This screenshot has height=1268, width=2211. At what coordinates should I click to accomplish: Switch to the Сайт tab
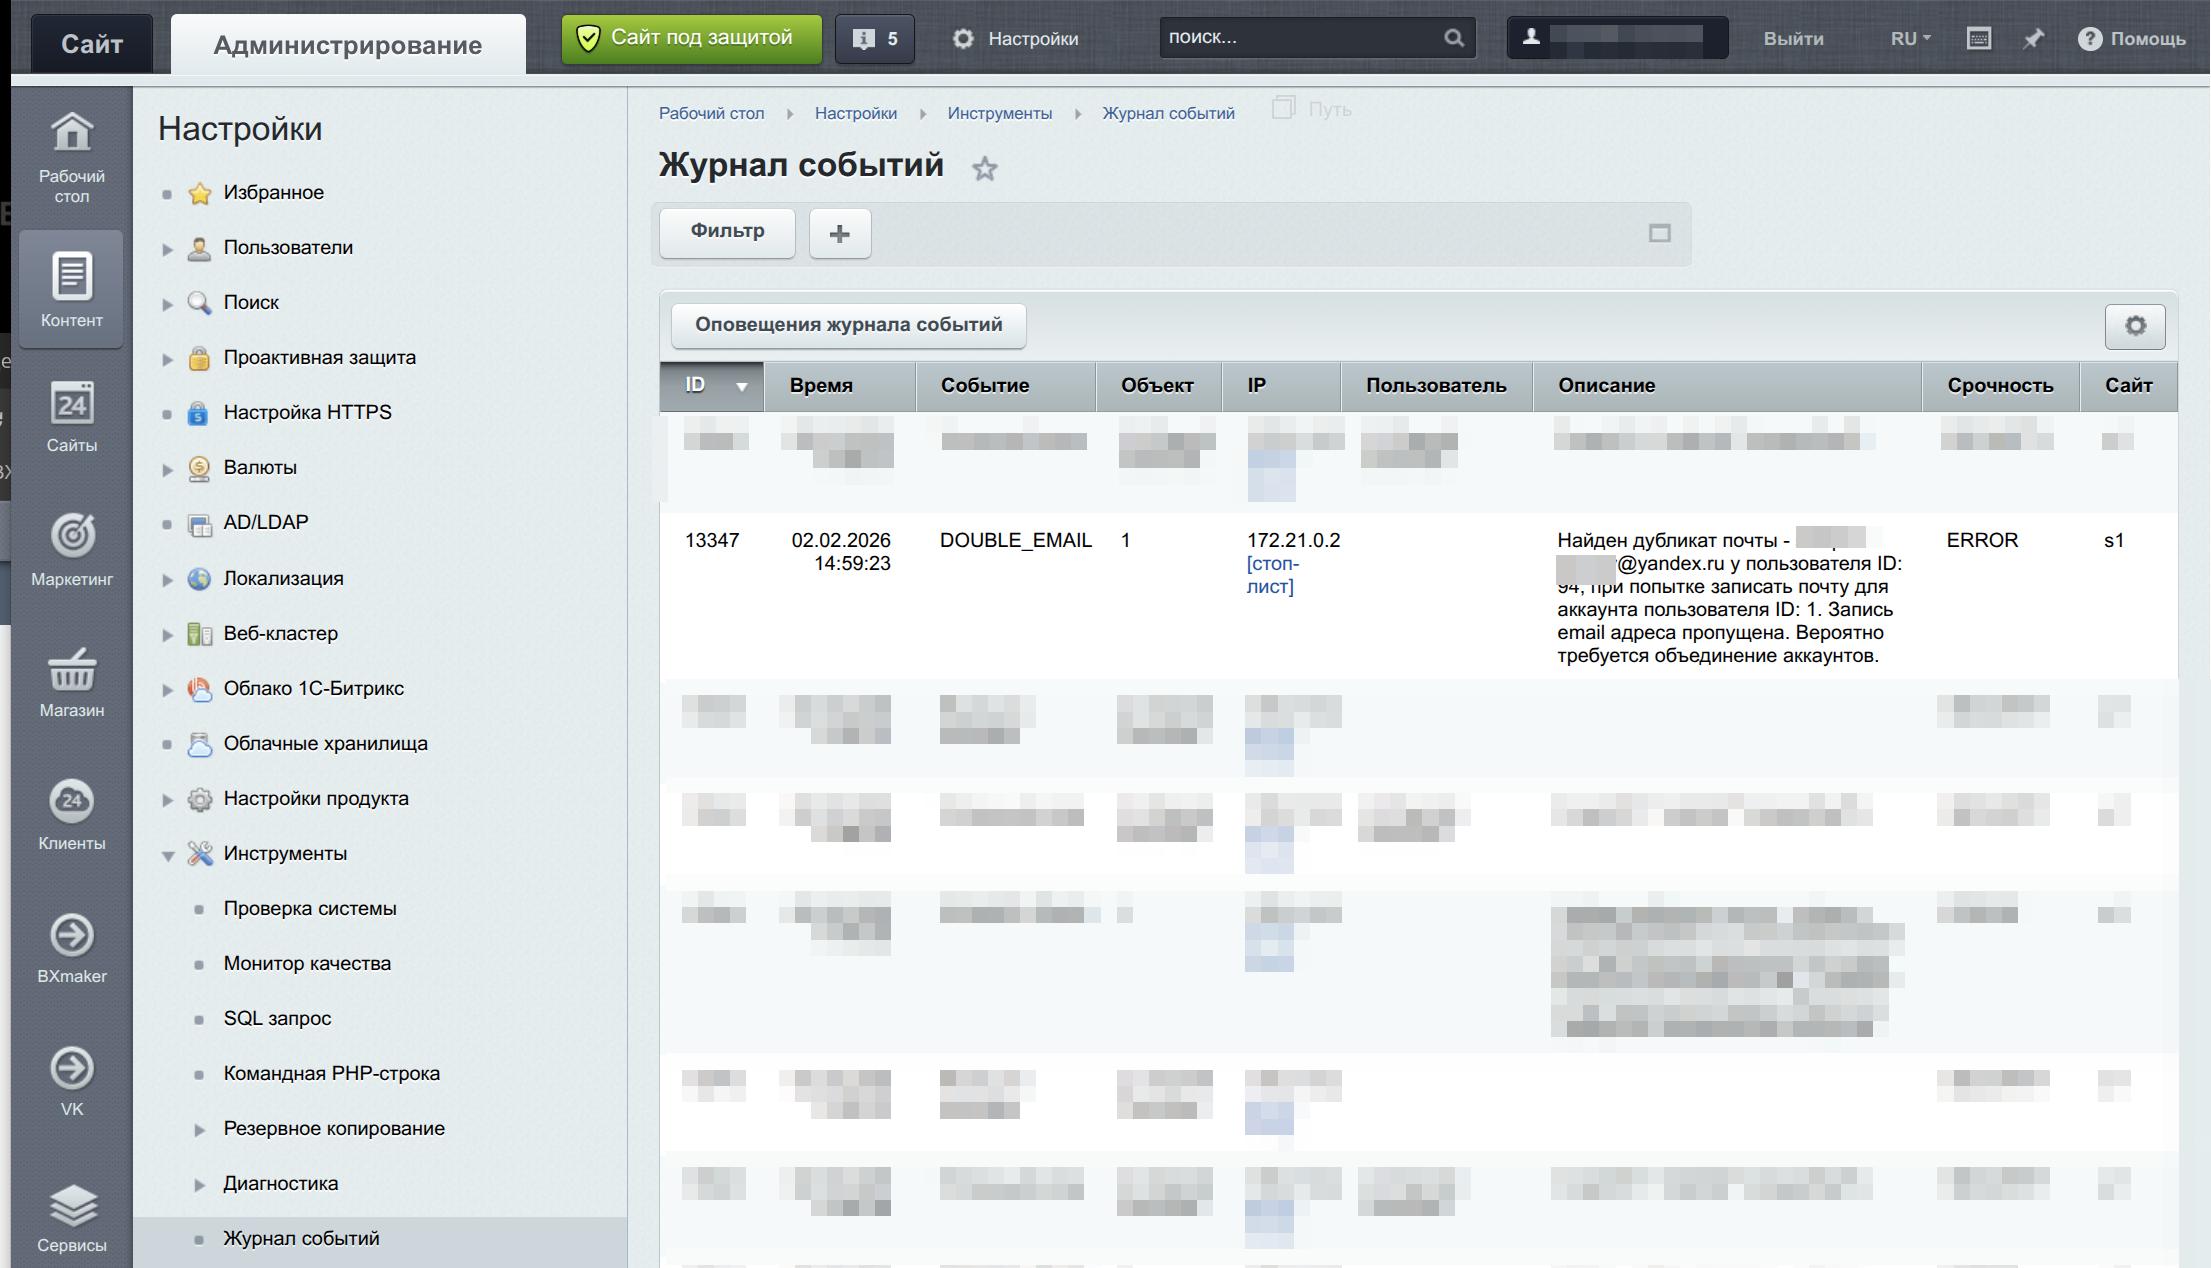click(92, 44)
